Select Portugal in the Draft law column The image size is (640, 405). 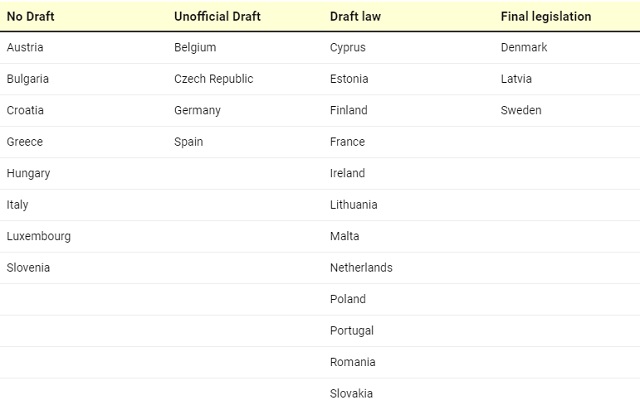click(x=352, y=331)
